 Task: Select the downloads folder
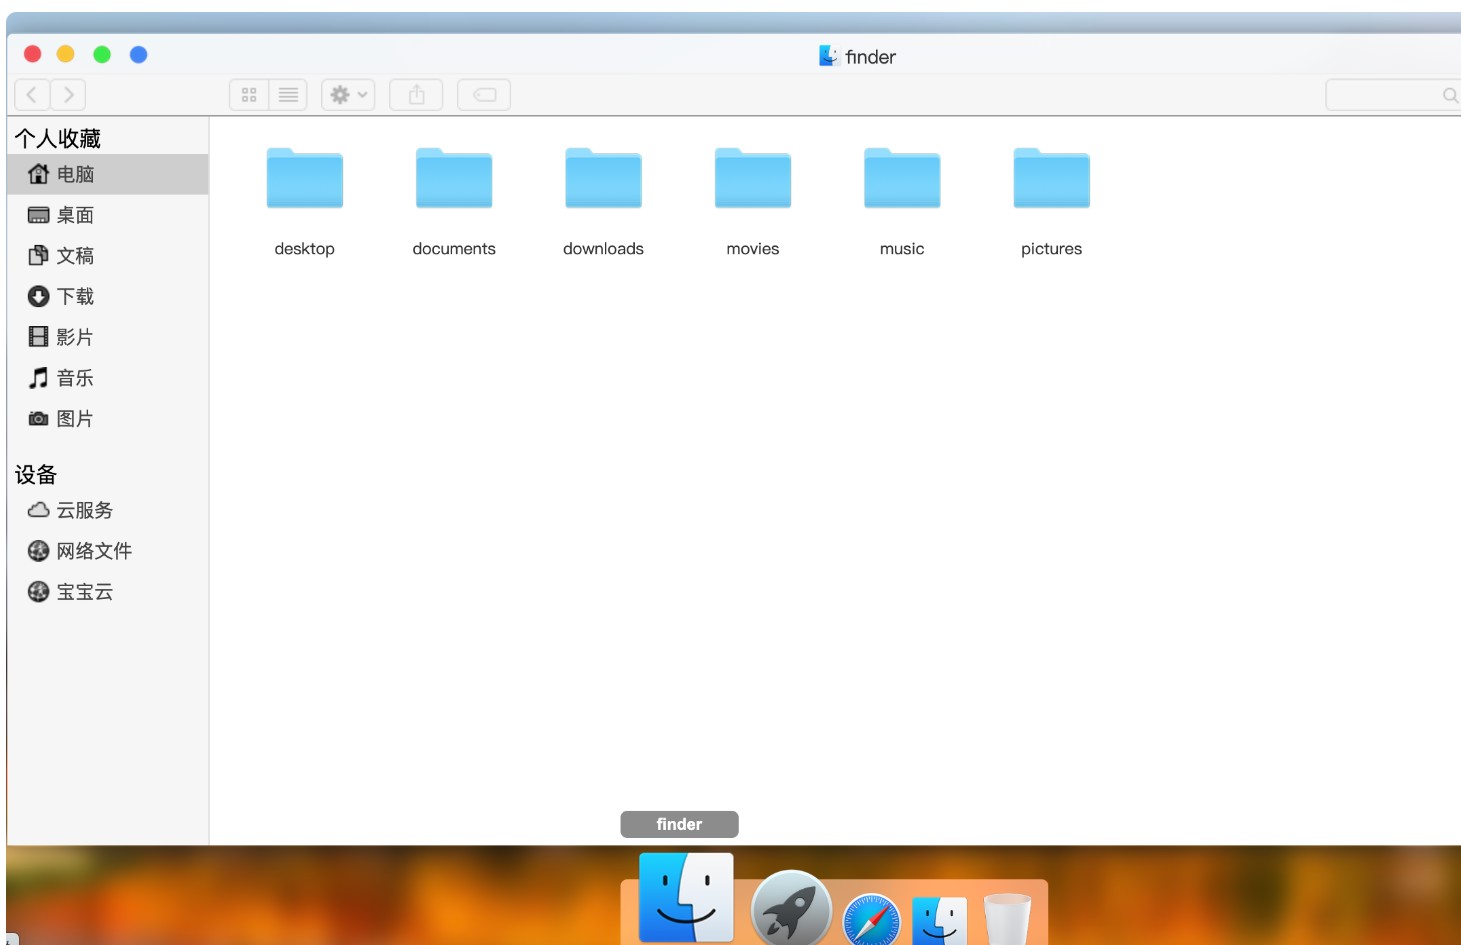point(603,181)
